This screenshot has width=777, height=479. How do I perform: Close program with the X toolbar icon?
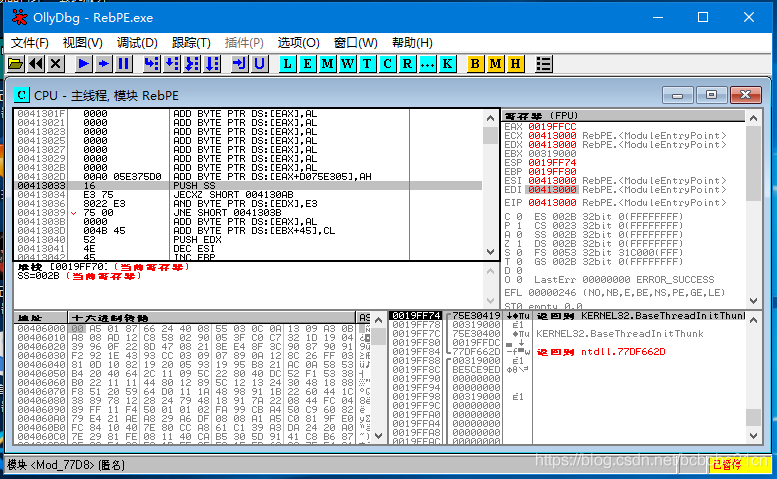pos(56,63)
